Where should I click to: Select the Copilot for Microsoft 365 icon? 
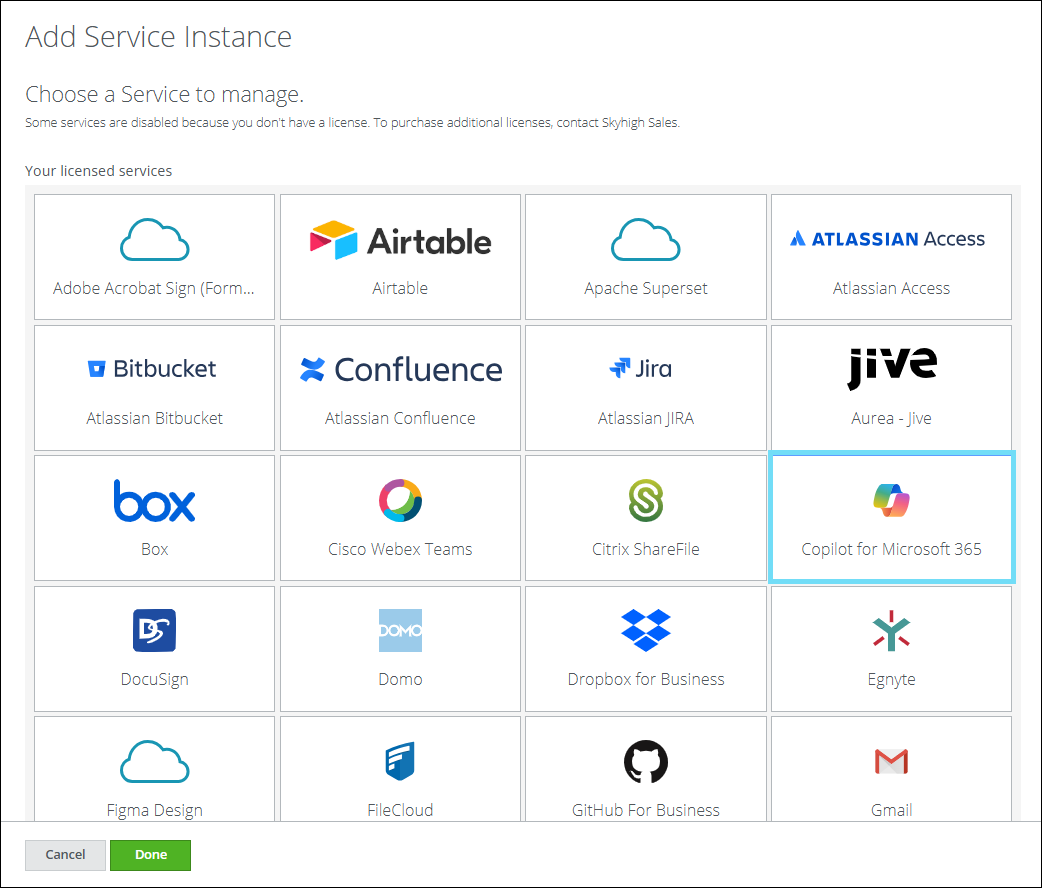[891, 500]
